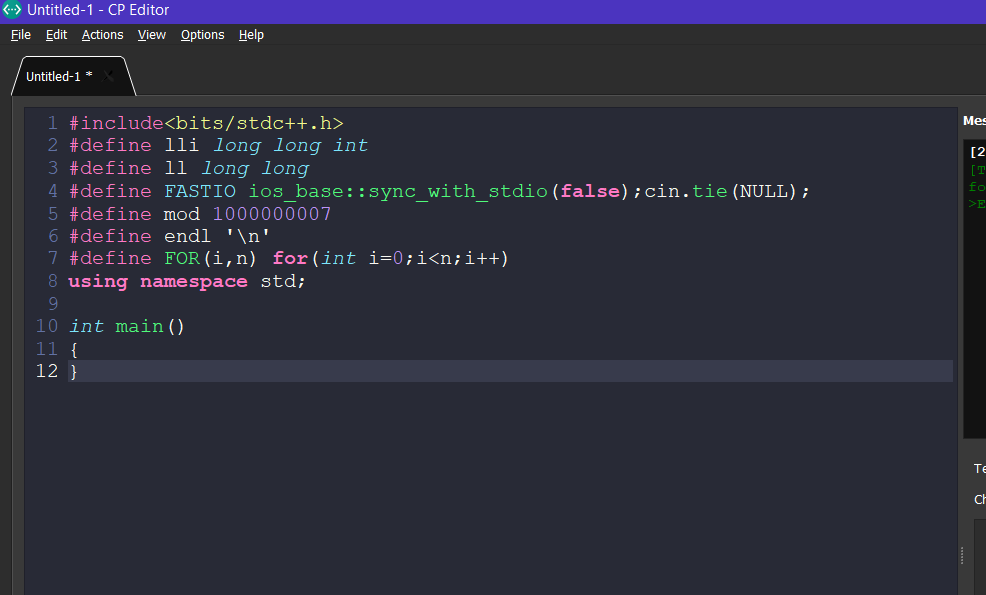Click the messages output box at right
This screenshot has width=986, height=595.
975,289
